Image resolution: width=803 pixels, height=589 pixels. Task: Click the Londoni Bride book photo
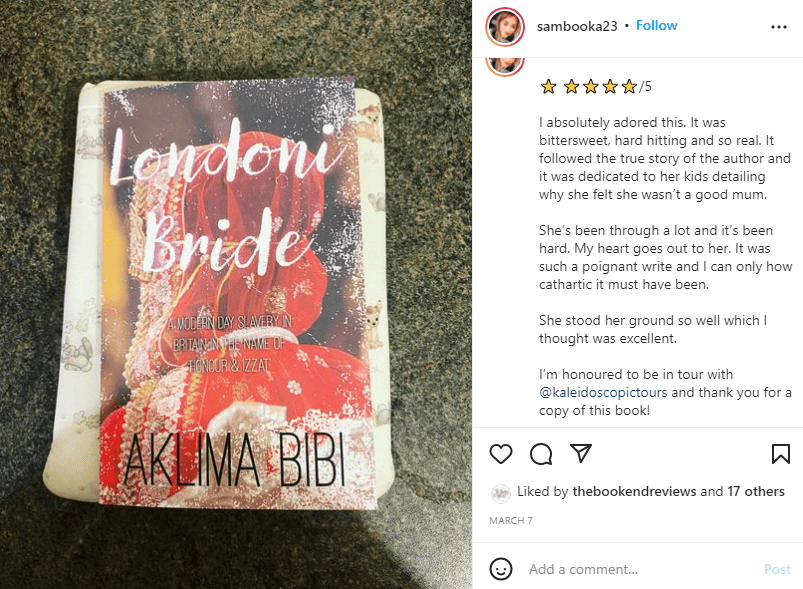[x=236, y=294]
